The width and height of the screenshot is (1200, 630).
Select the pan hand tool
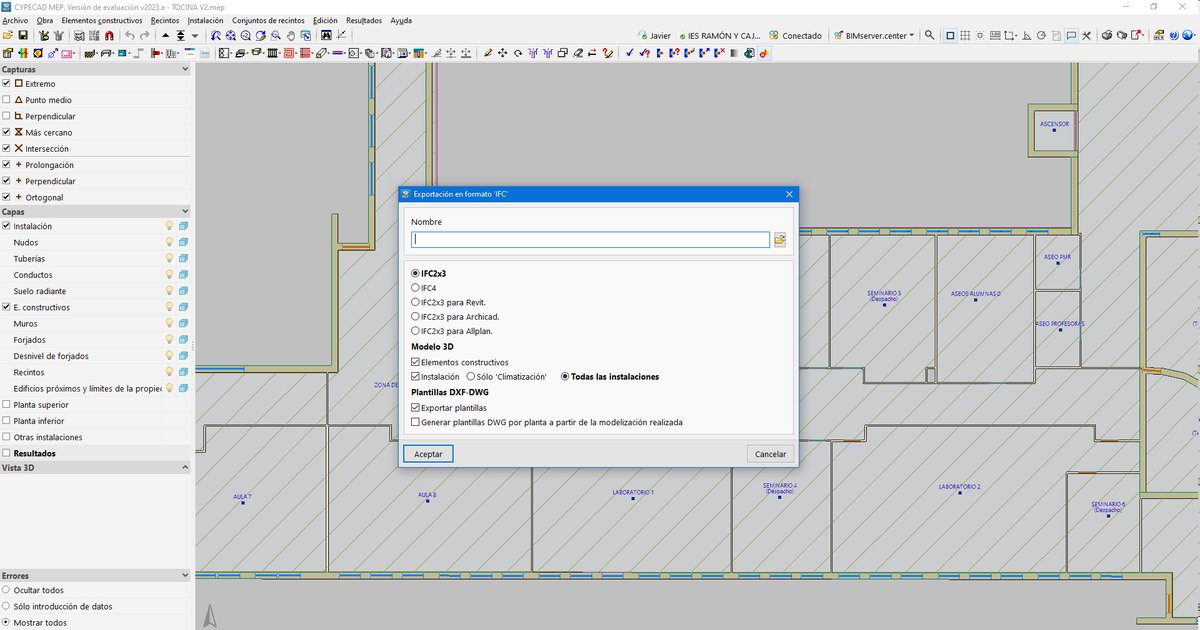291,35
